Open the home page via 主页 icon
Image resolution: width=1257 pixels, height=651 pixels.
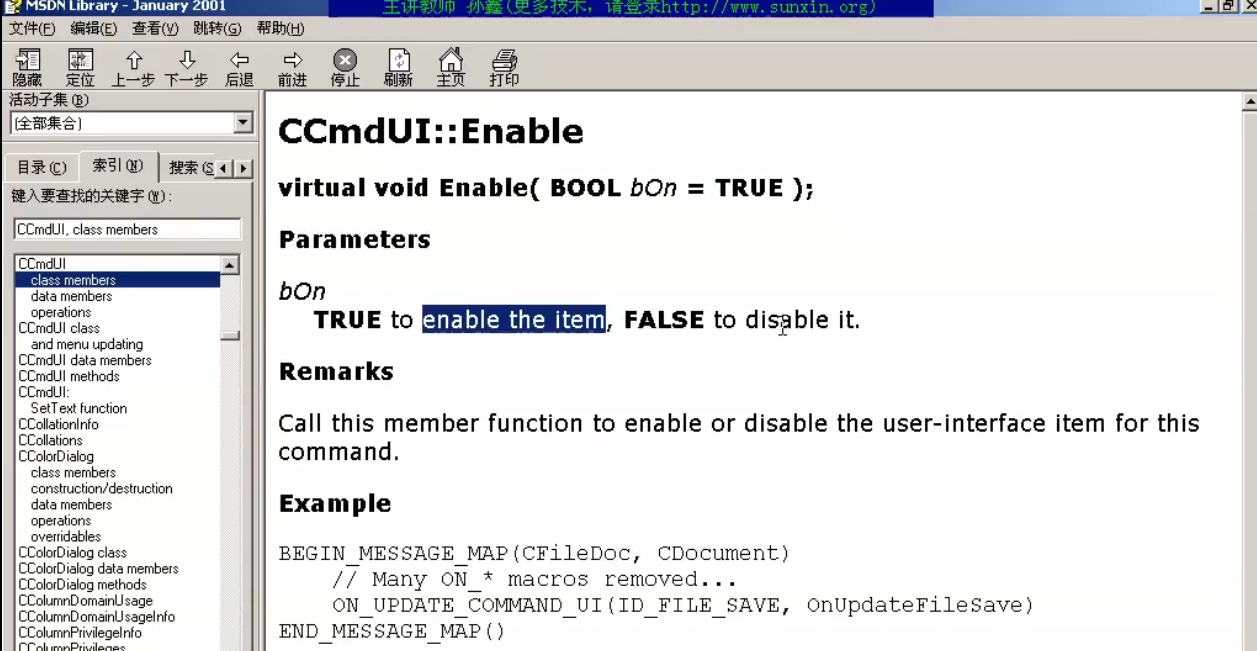[451, 67]
